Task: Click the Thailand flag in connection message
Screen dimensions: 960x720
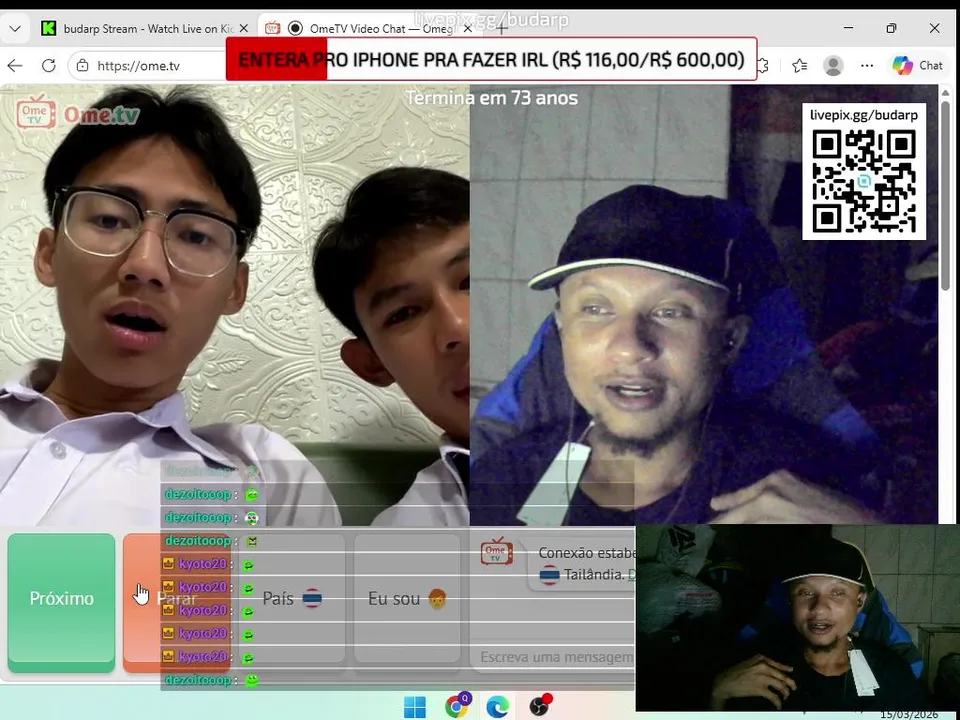Action: tap(549, 575)
